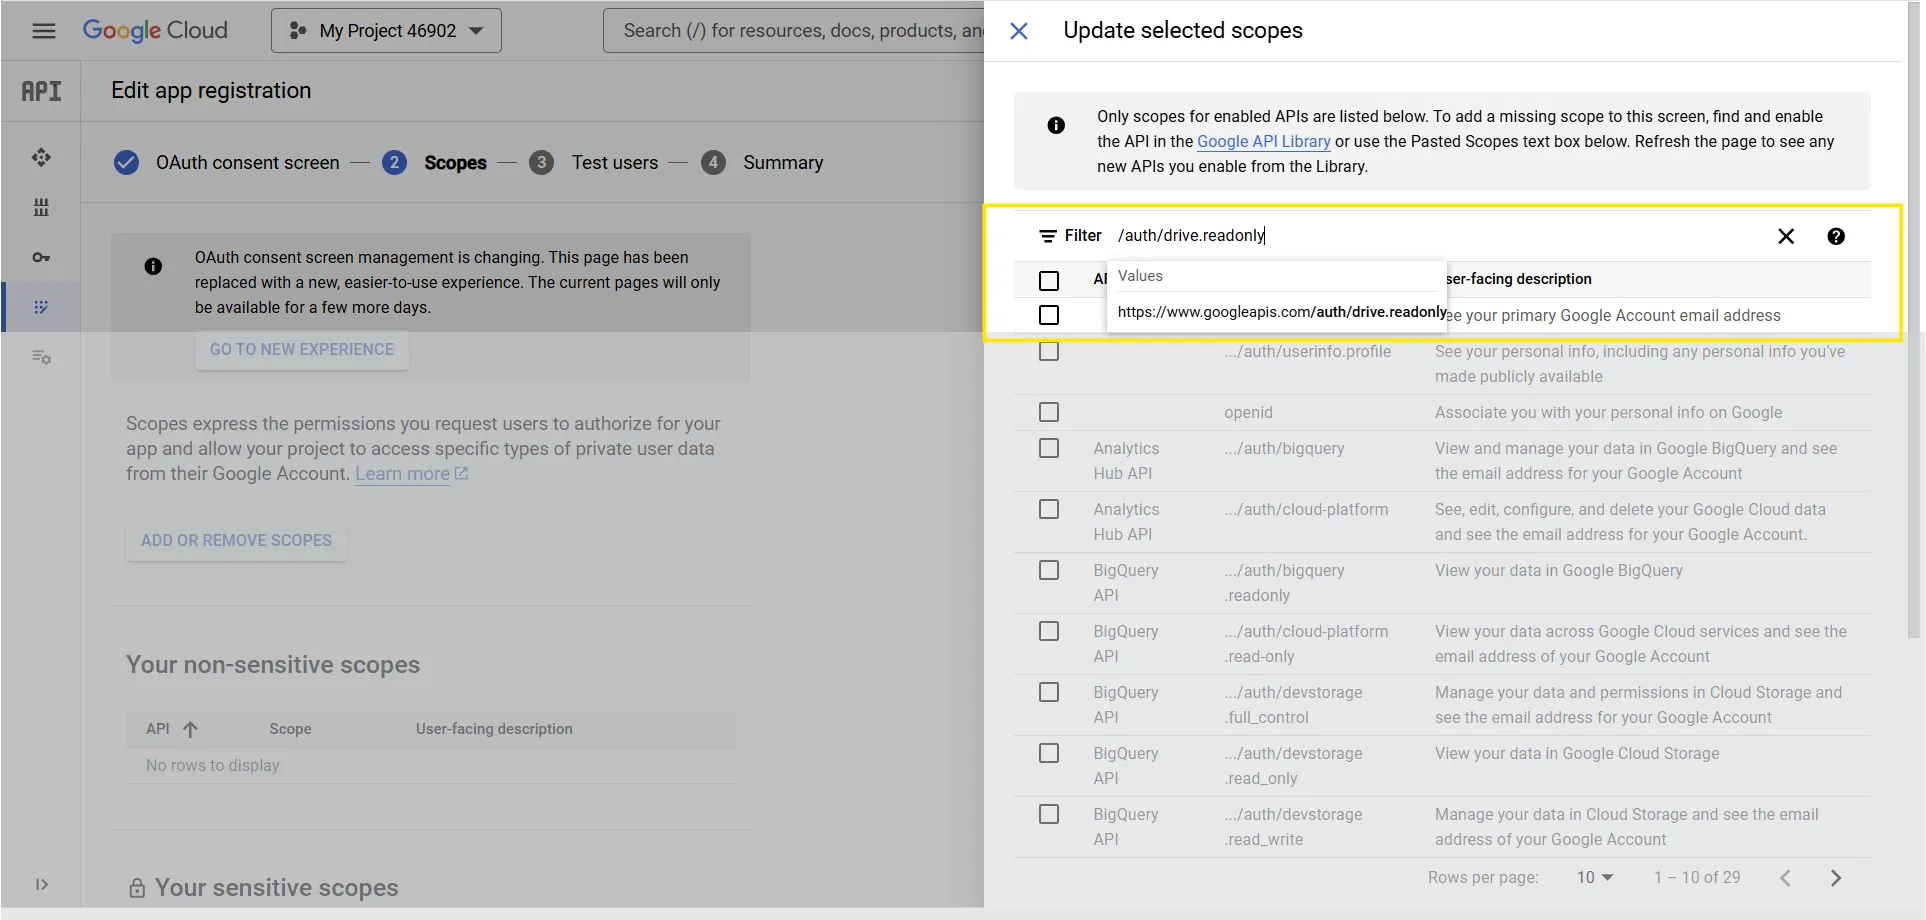
Task: Check the Analytics Hub auth/bigquery row
Action: click(1049, 448)
